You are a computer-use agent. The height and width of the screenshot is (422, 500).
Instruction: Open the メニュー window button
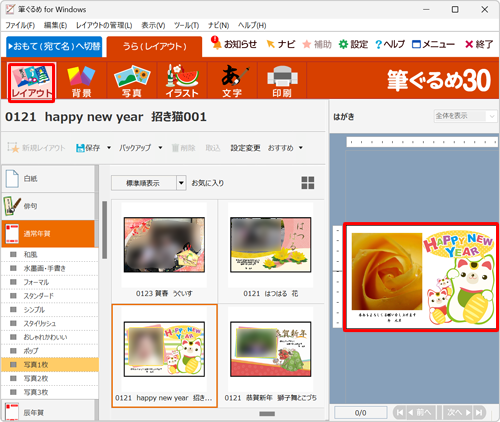pos(433,44)
